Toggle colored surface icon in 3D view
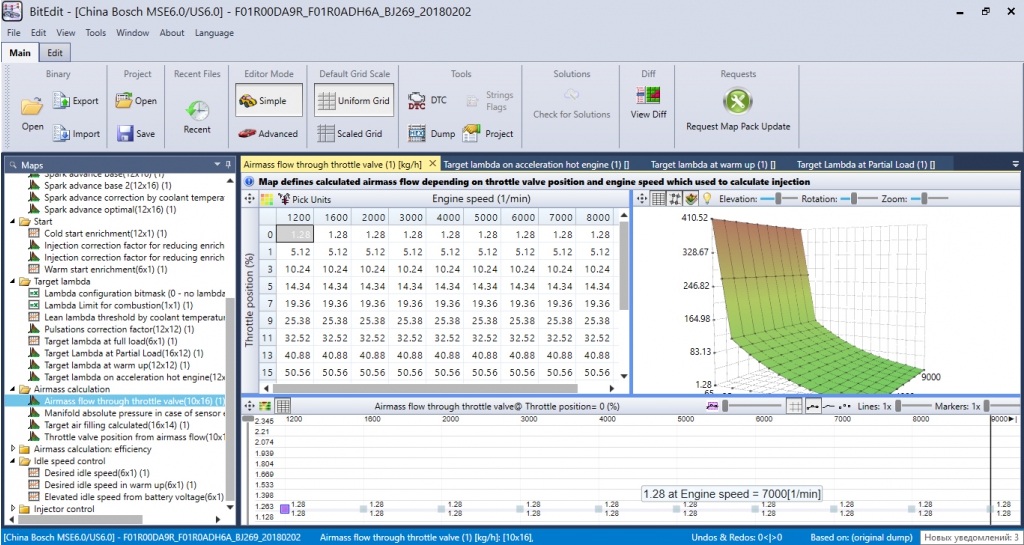 (x=690, y=198)
